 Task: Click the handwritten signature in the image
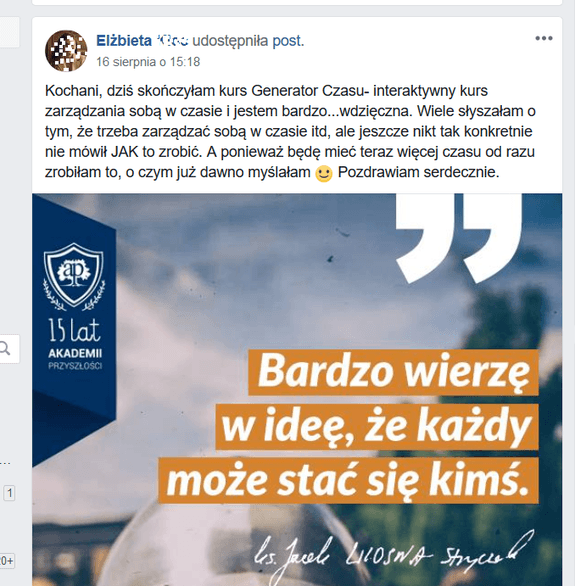click(394, 556)
